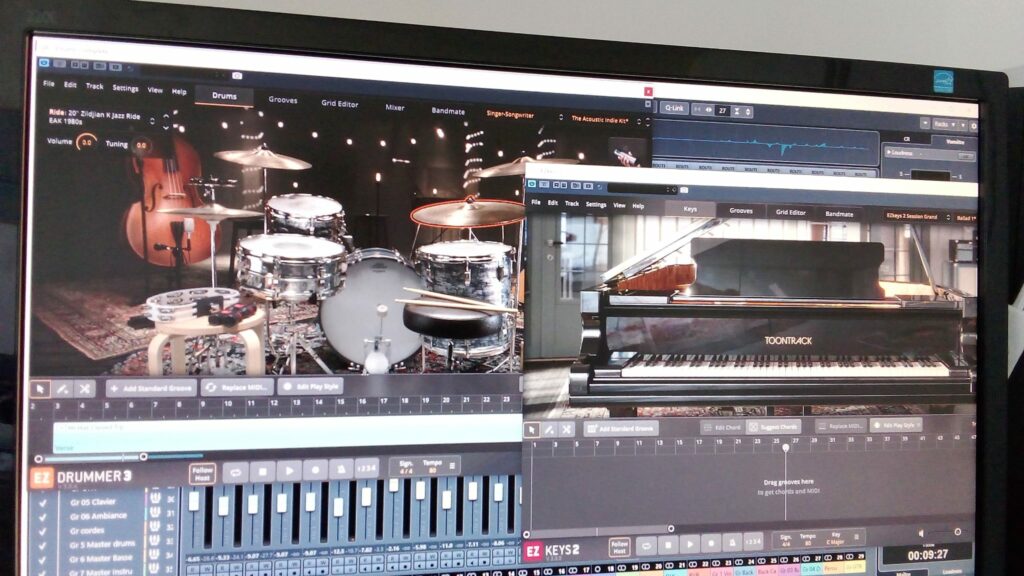Viewport: 1024px width, 576px height.
Task: Click the EZkeys timeline playhead marker
Action: click(x=786, y=448)
